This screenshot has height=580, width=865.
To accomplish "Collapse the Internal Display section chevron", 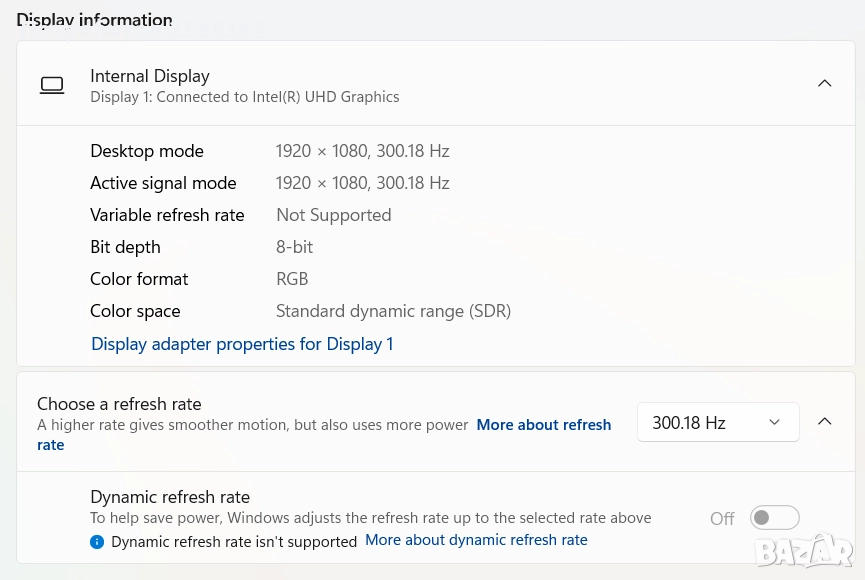I will click(x=824, y=84).
